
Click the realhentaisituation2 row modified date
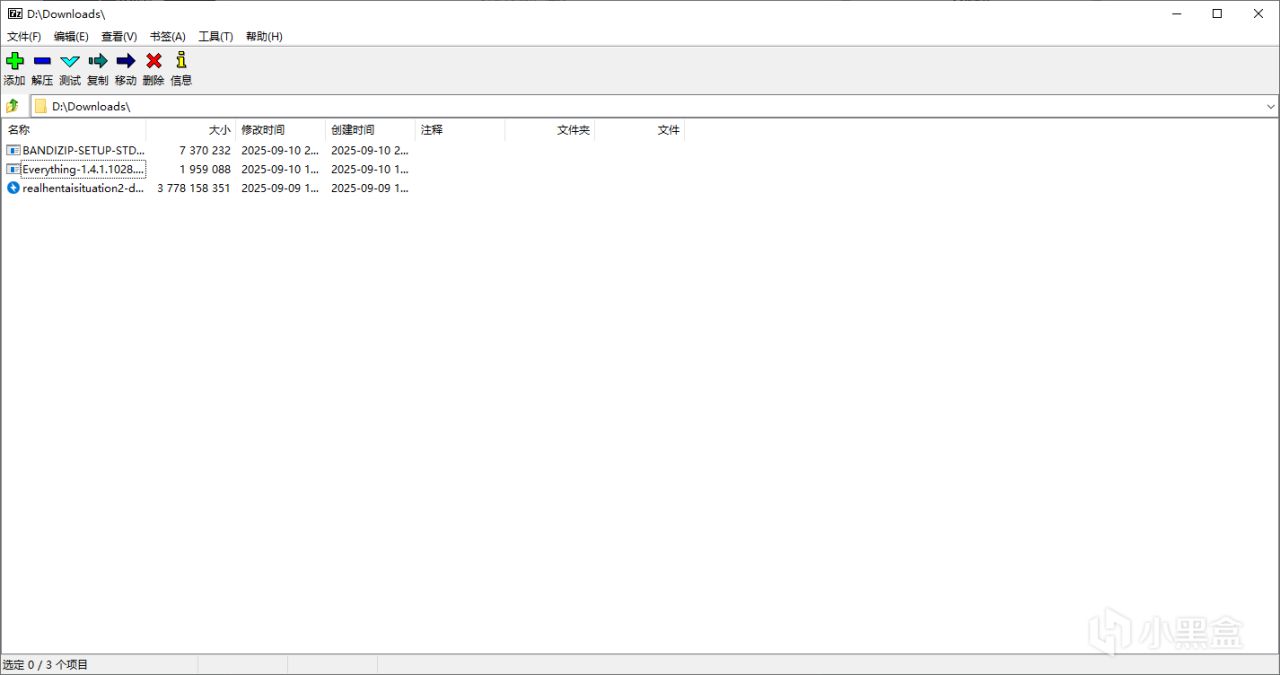click(x=280, y=188)
